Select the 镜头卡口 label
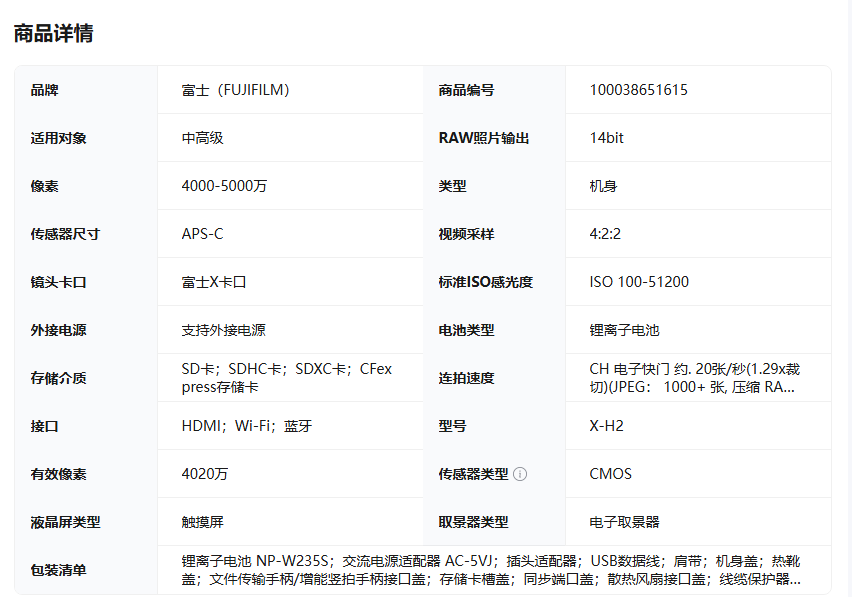This screenshot has width=852, height=597. [59, 282]
